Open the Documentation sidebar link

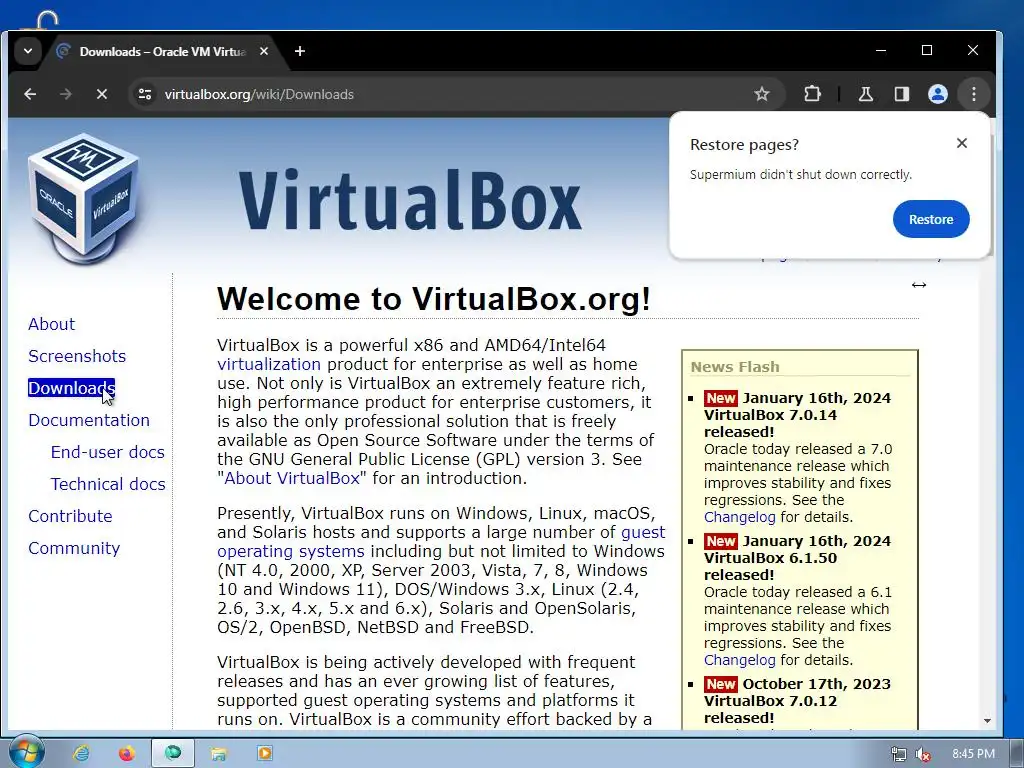(x=89, y=420)
